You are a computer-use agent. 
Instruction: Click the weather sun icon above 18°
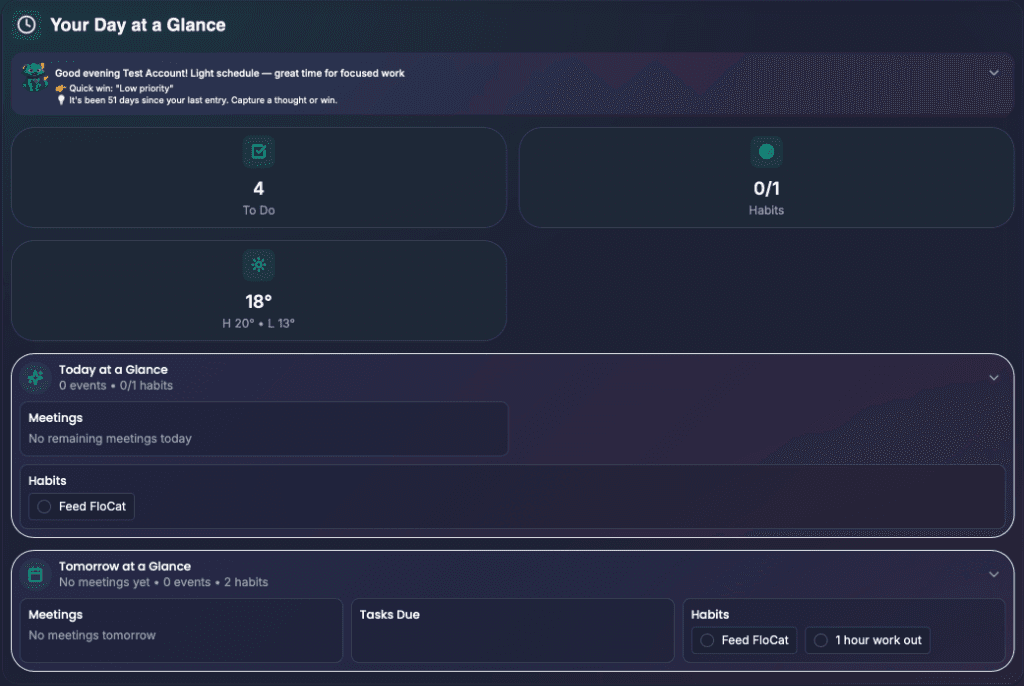click(x=258, y=265)
